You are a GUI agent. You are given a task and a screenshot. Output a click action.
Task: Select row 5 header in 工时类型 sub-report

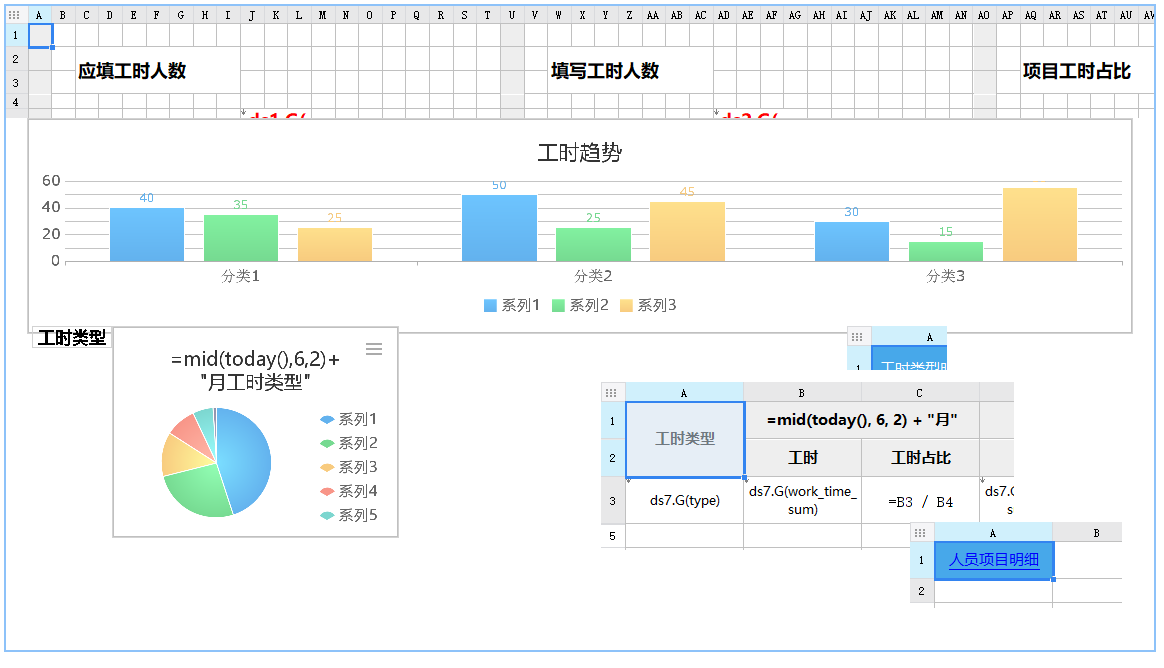coord(612,536)
